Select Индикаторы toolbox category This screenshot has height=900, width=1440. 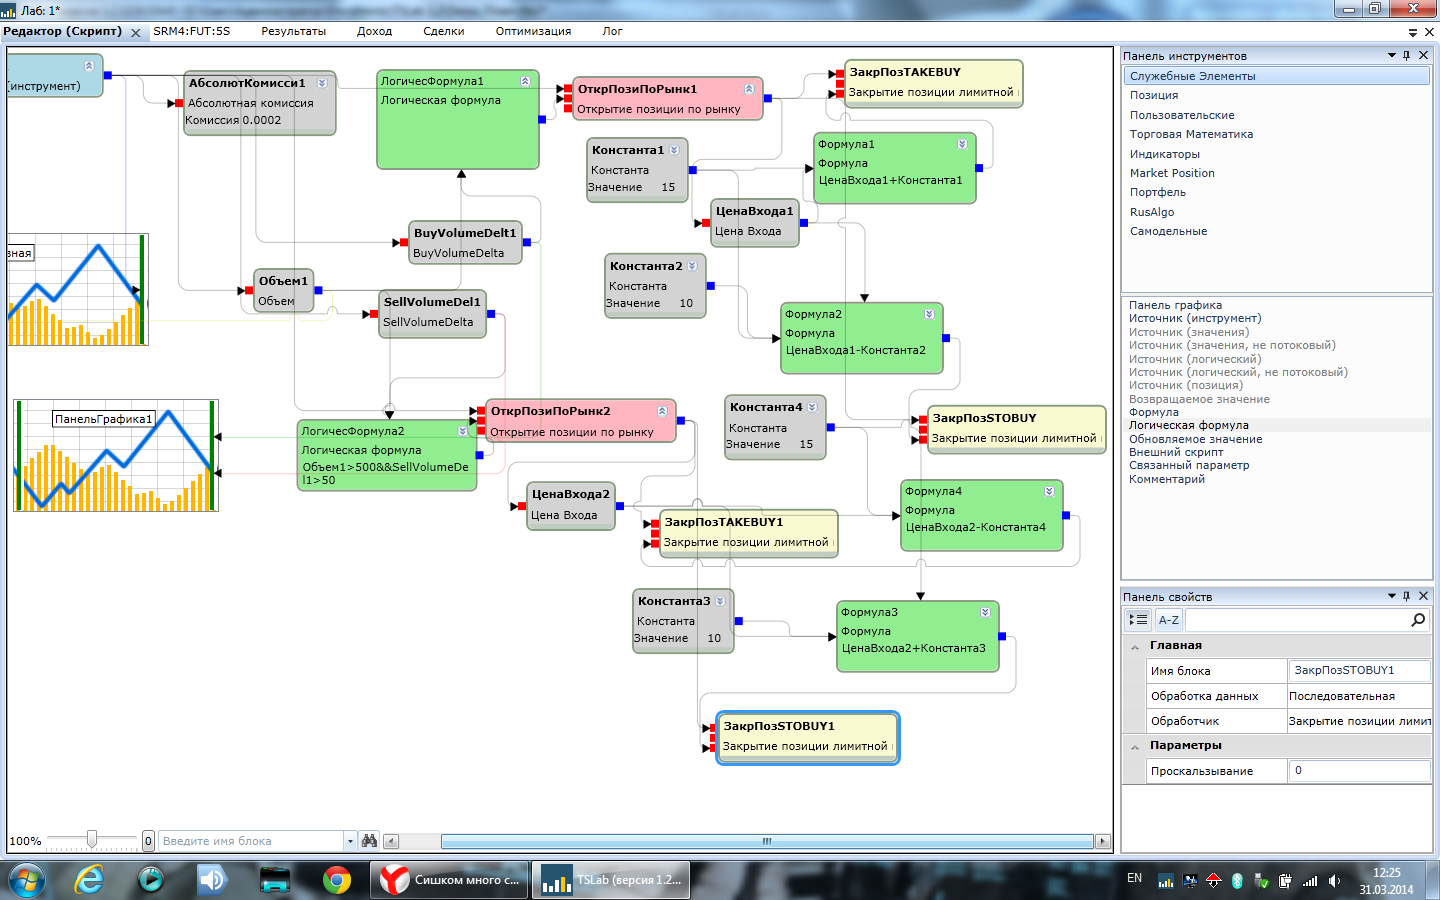(1165, 154)
